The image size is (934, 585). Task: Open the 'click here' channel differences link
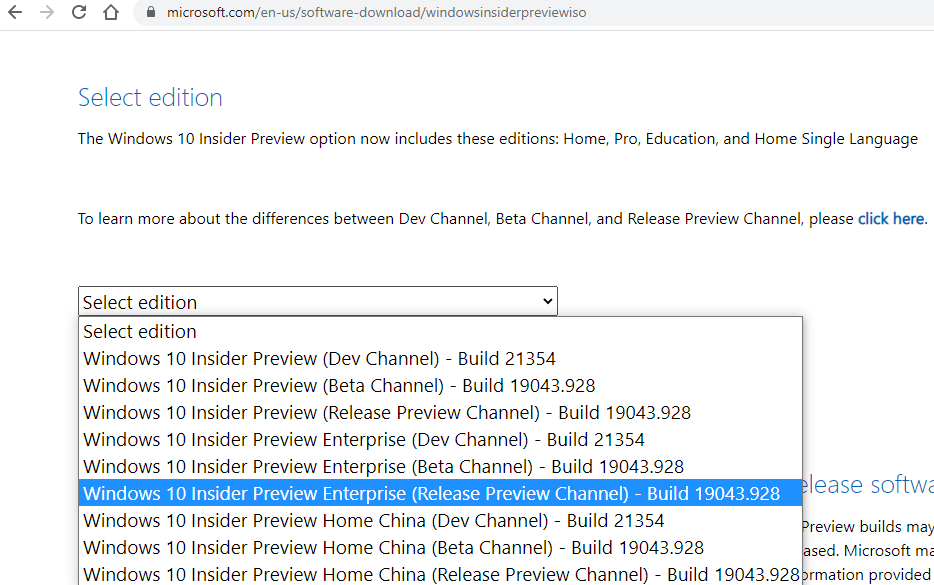pyautogui.click(x=891, y=219)
